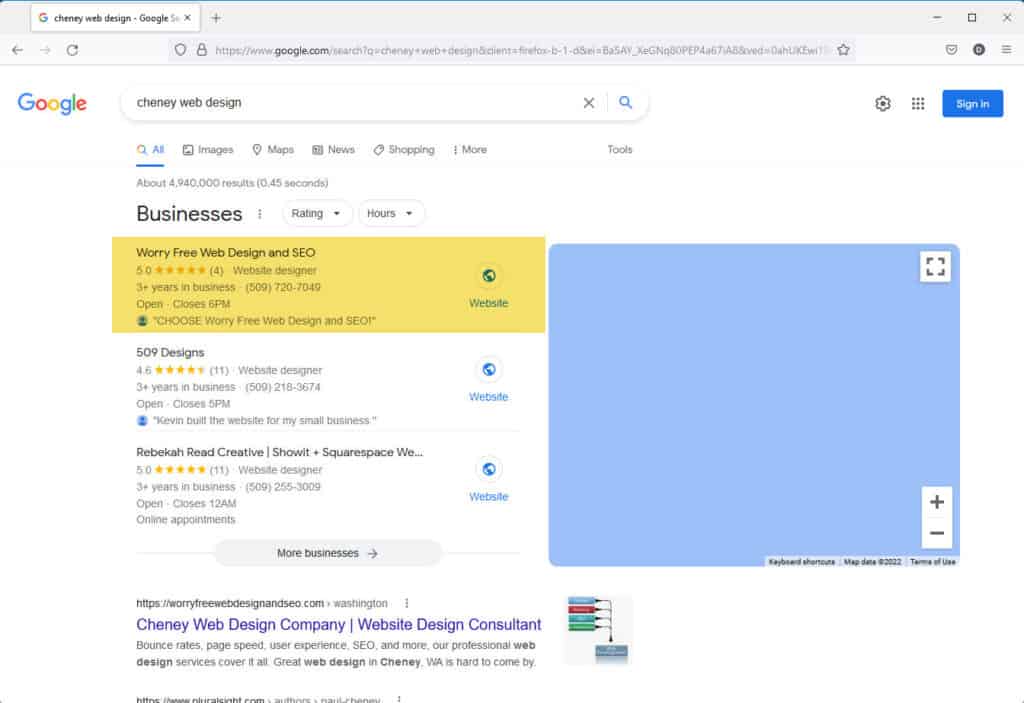View site security via the padlock icon

[202, 50]
